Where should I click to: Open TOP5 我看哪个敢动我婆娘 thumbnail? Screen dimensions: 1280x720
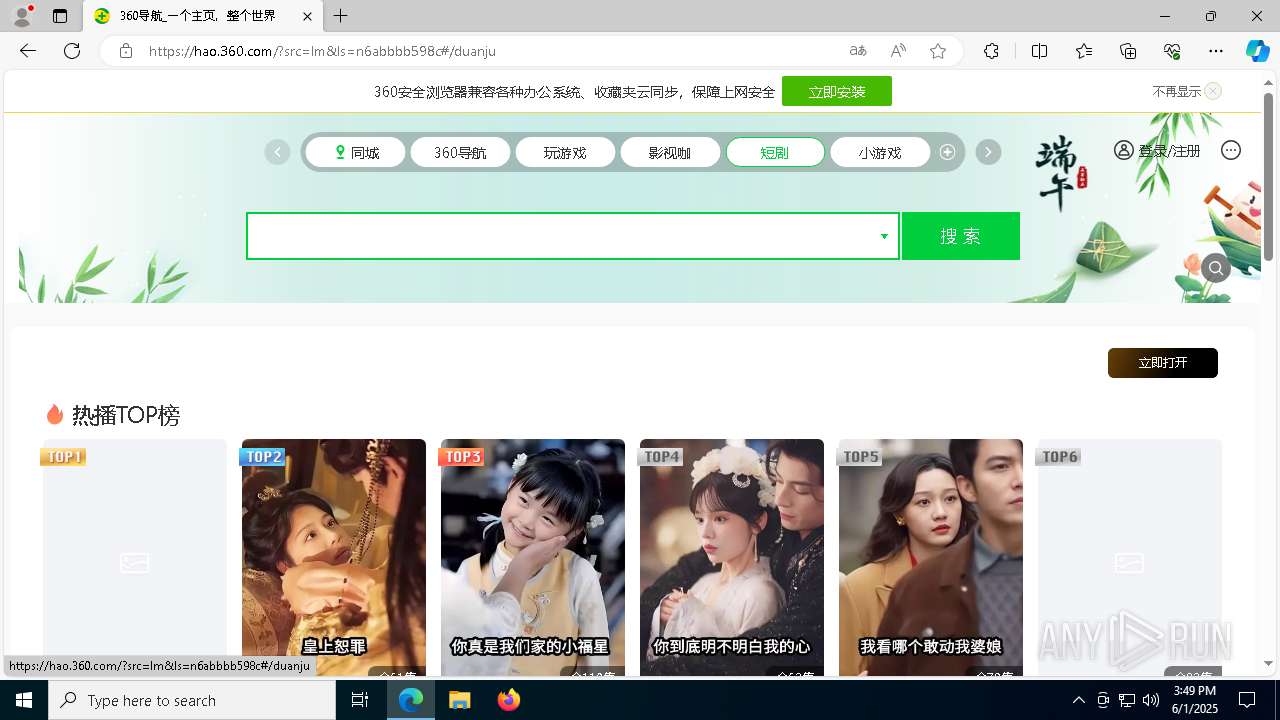click(931, 558)
